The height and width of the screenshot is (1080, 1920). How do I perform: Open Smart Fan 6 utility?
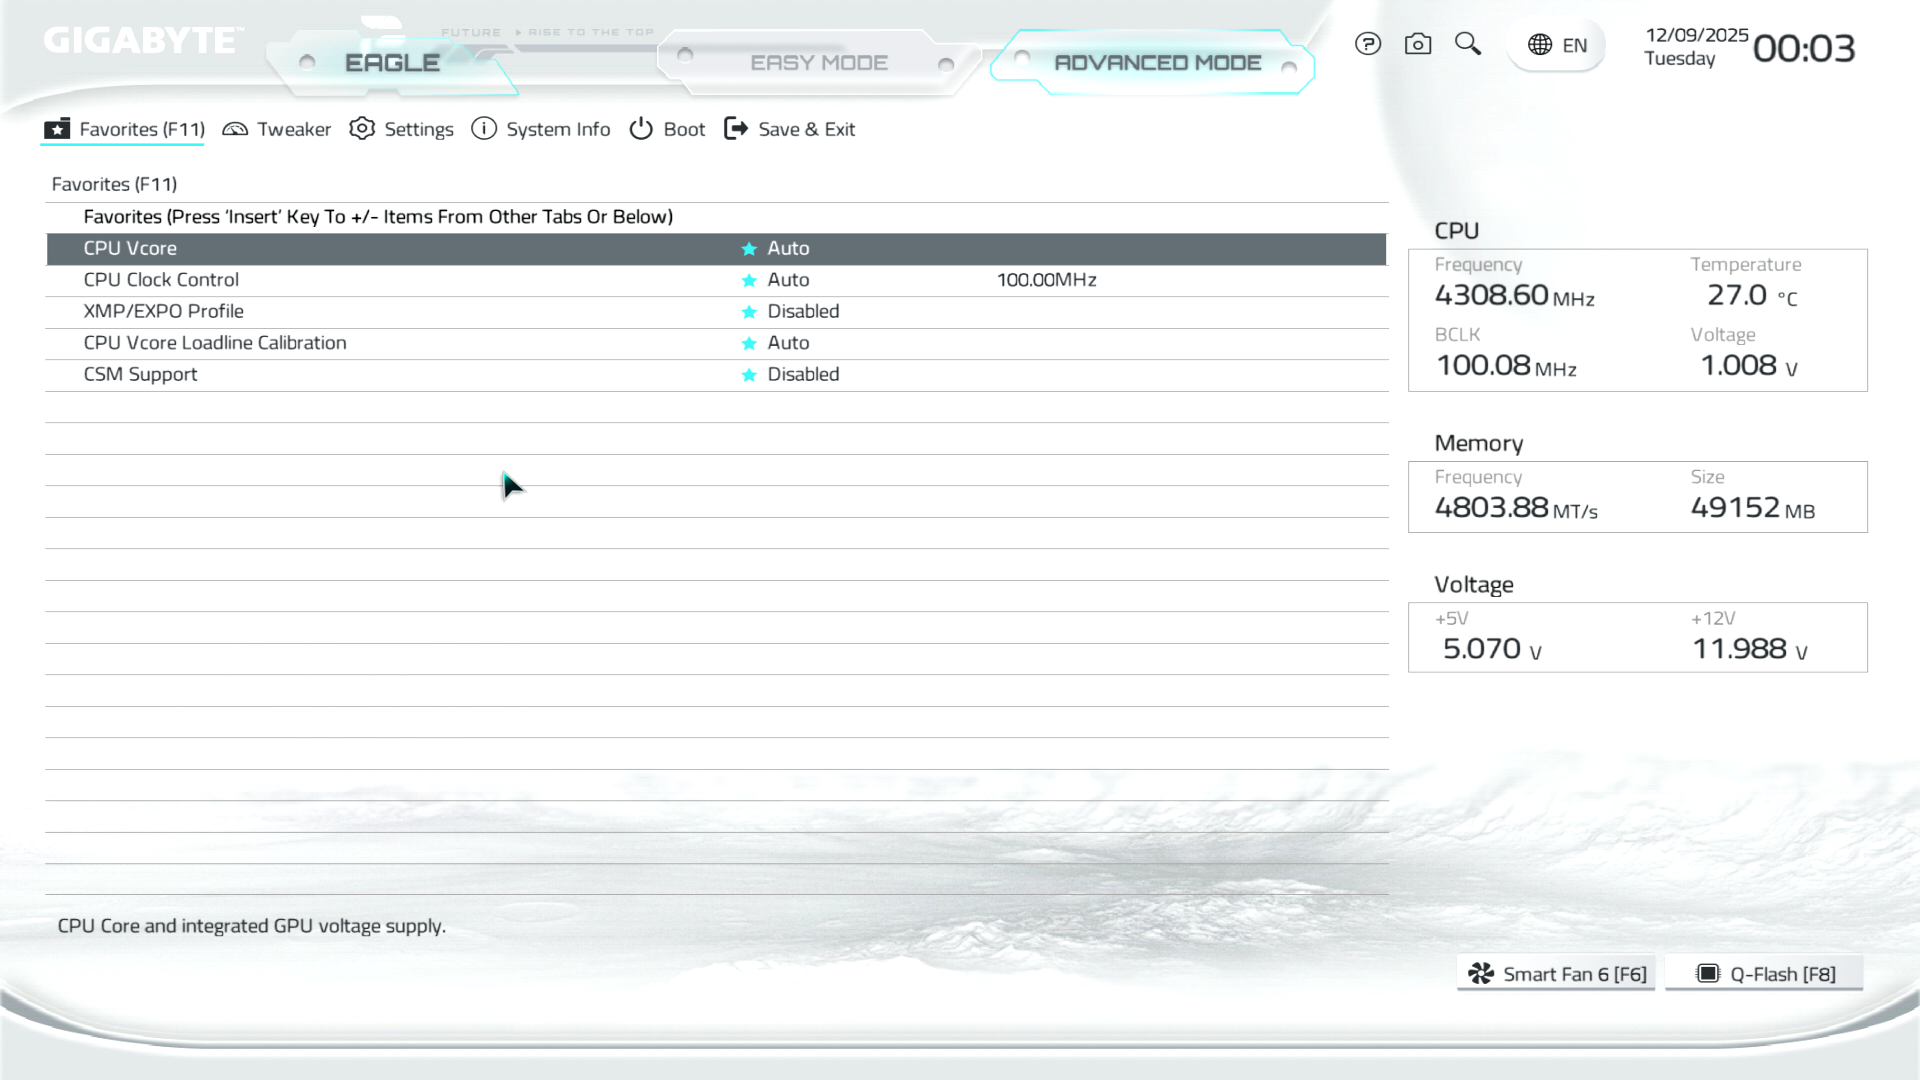point(1556,974)
